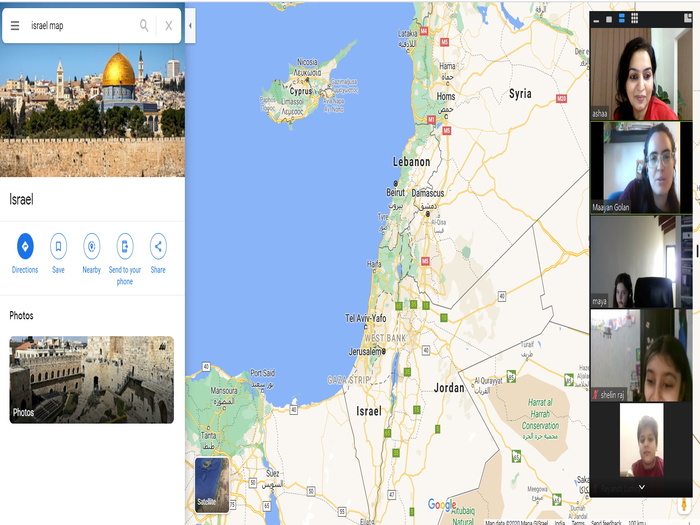Click the 'Photos' section heading
The width and height of the screenshot is (700, 525).
point(21,316)
